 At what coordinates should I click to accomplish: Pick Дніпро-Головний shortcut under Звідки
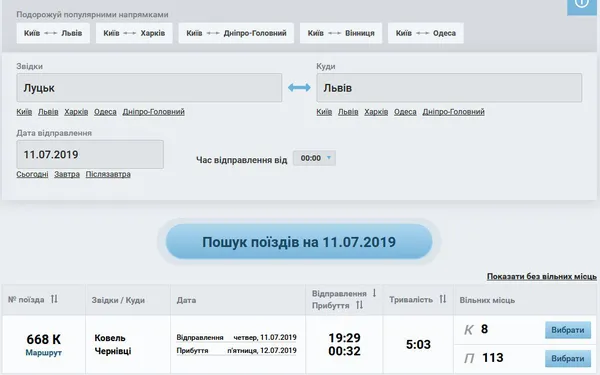point(153,112)
